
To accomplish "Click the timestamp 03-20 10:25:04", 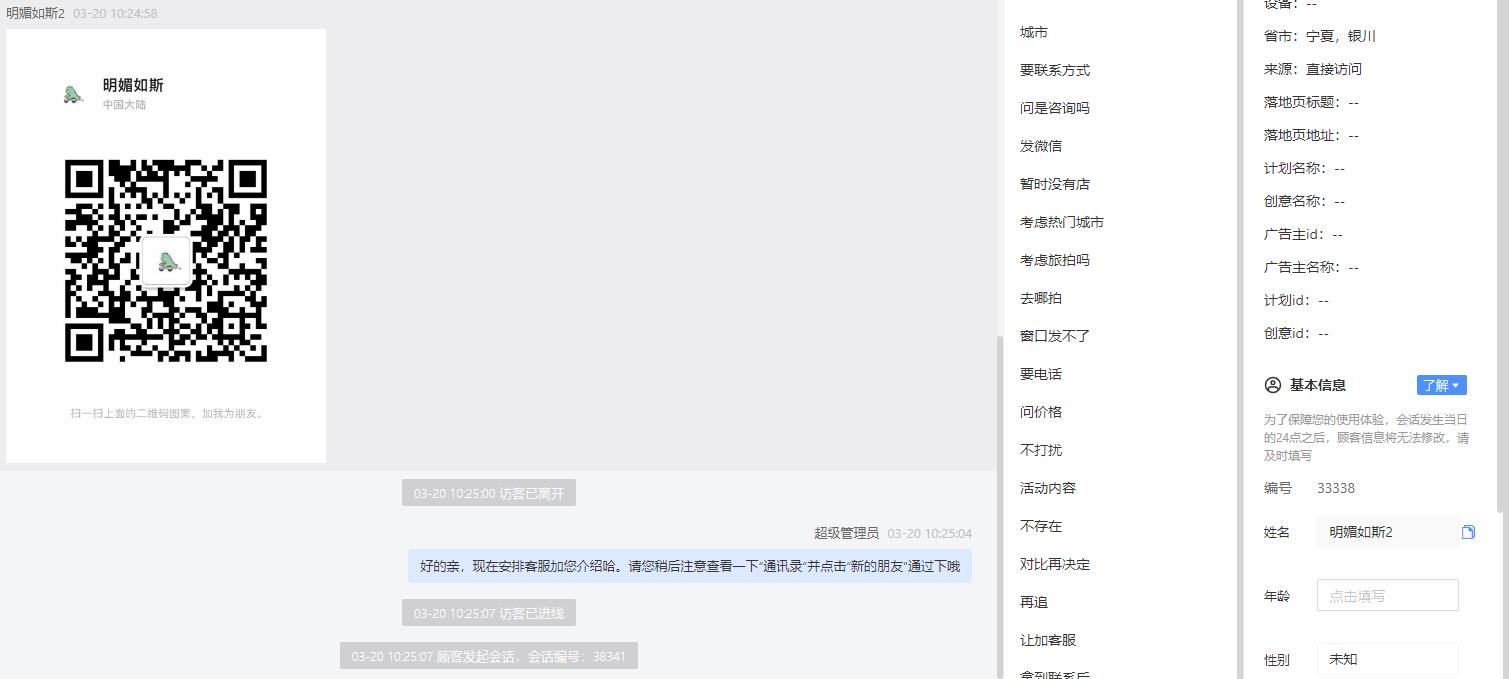I will pos(930,534).
